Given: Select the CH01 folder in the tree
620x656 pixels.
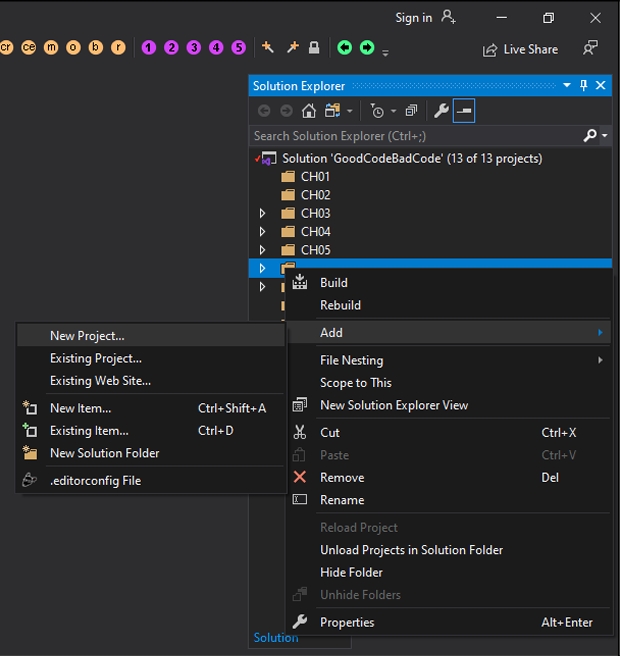Looking at the screenshot, I should pos(315,176).
